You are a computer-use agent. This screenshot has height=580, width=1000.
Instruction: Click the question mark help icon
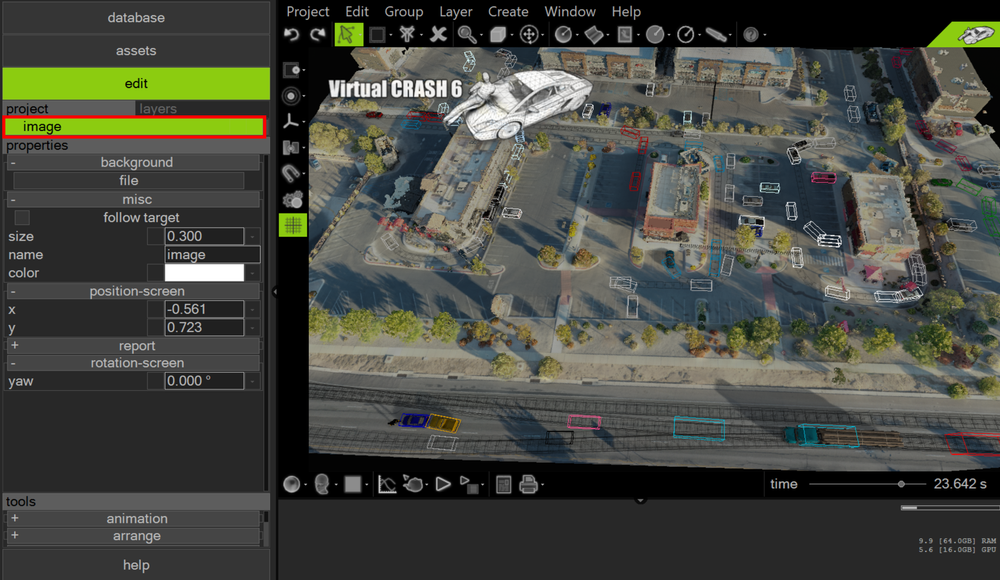[x=751, y=34]
